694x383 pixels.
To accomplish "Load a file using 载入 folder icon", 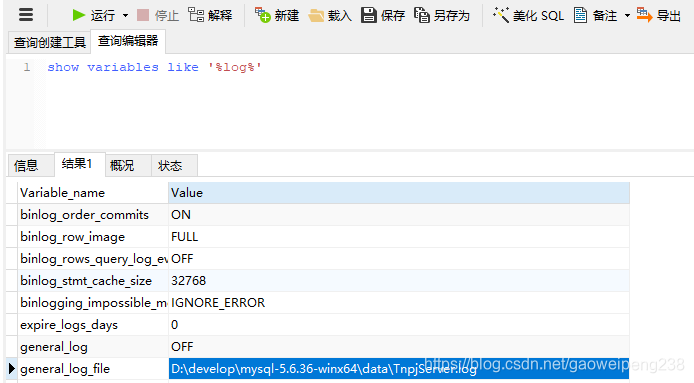I will click(x=316, y=15).
